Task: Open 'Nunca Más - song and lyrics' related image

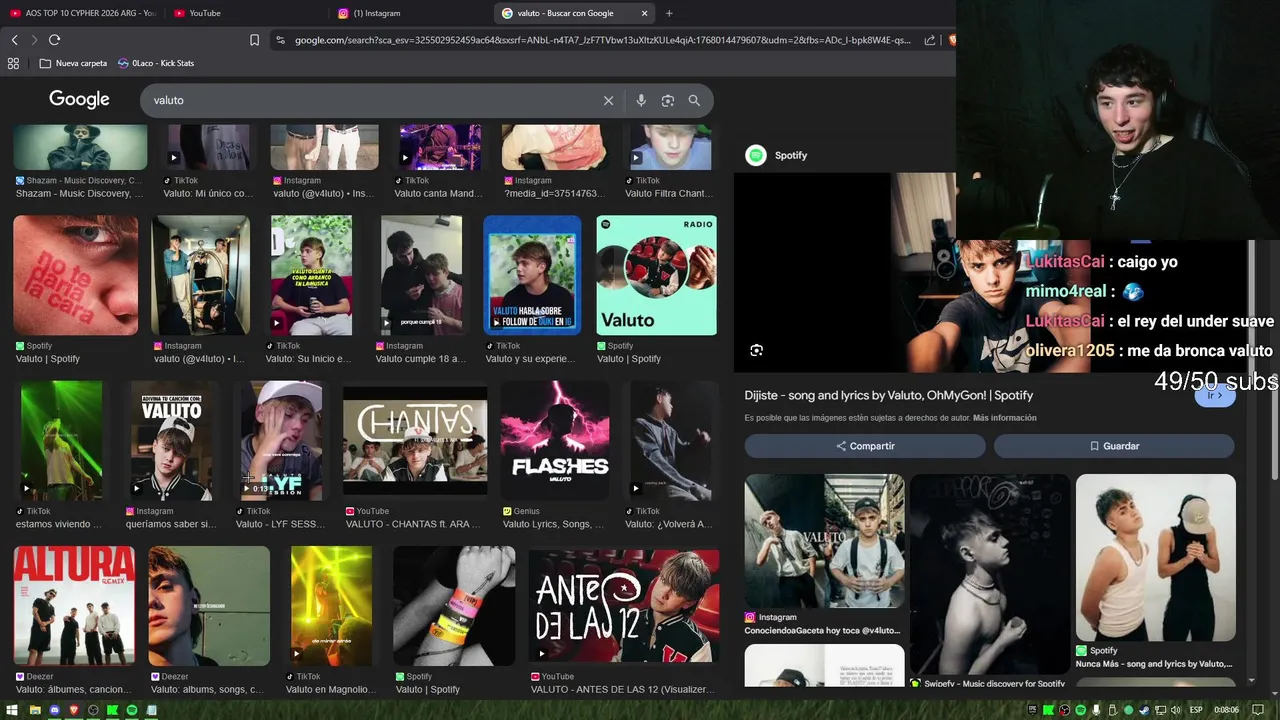Action: 1156,558
